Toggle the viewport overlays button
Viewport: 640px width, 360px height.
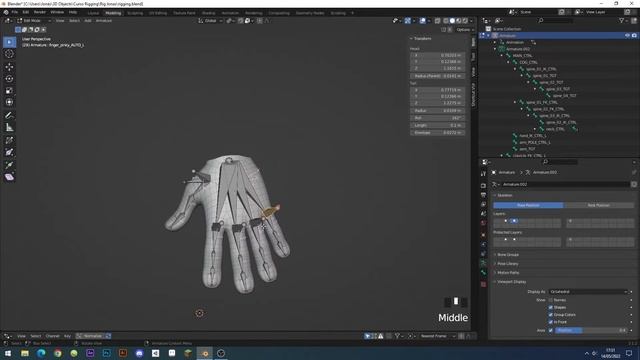[423, 20]
